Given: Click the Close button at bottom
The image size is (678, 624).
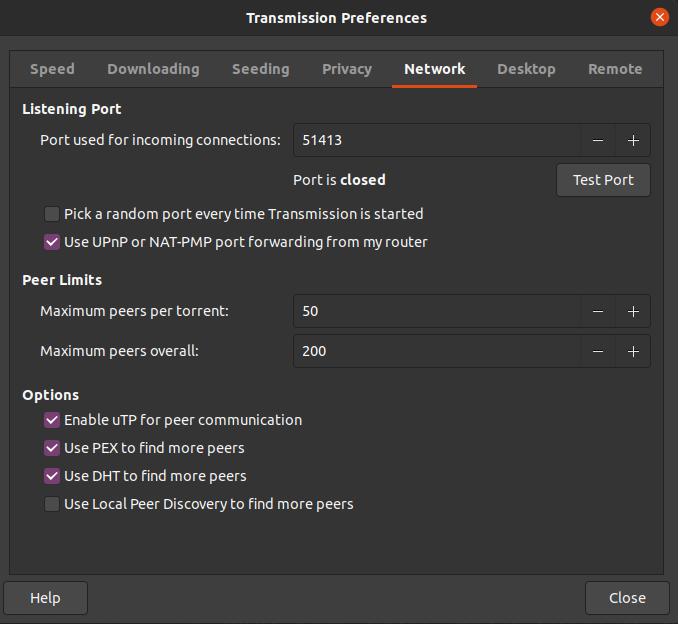Looking at the screenshot, I should (x=627, y=598).
